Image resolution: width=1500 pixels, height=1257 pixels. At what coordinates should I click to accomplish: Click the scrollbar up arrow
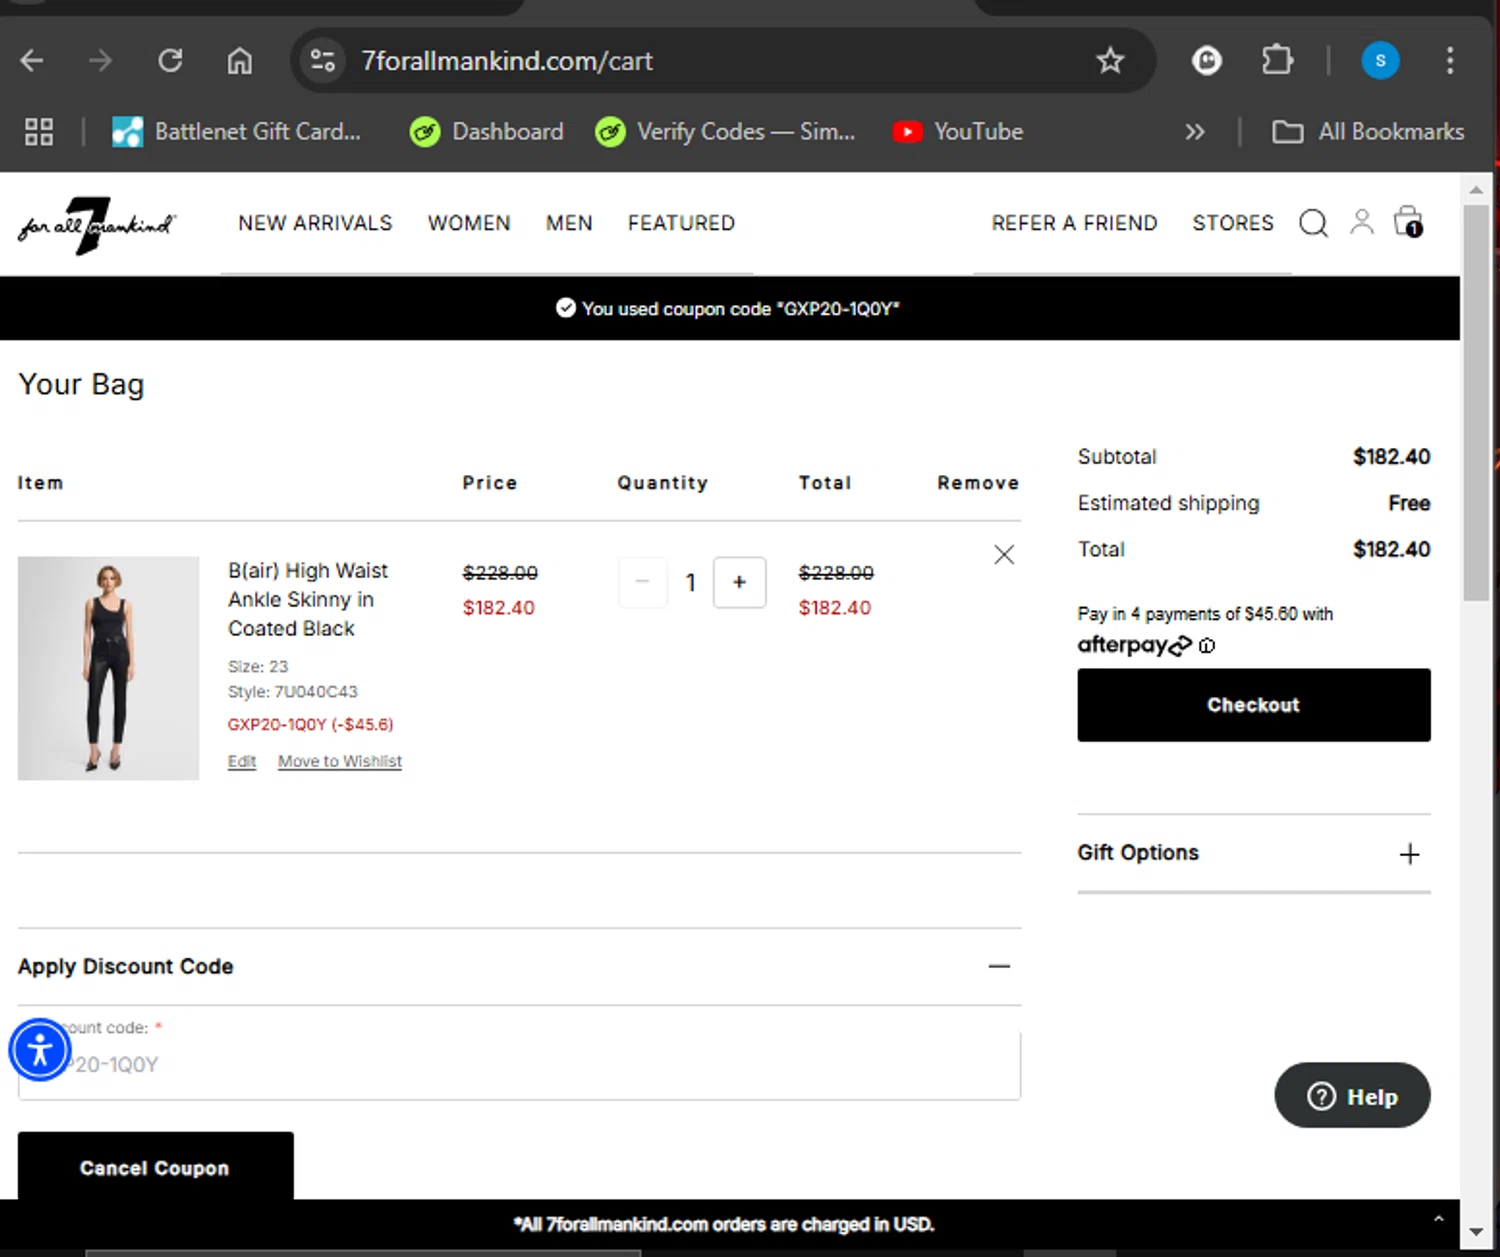point(1476,189)
